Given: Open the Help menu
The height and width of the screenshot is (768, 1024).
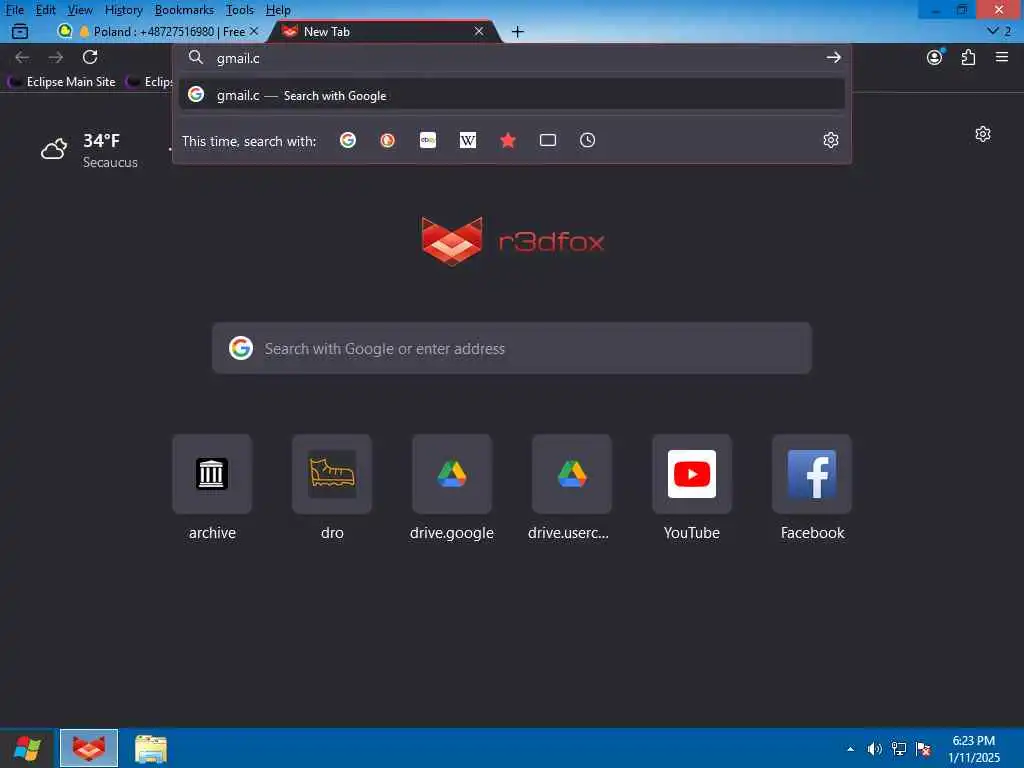Looking at the screenshot, I should 278,10.
